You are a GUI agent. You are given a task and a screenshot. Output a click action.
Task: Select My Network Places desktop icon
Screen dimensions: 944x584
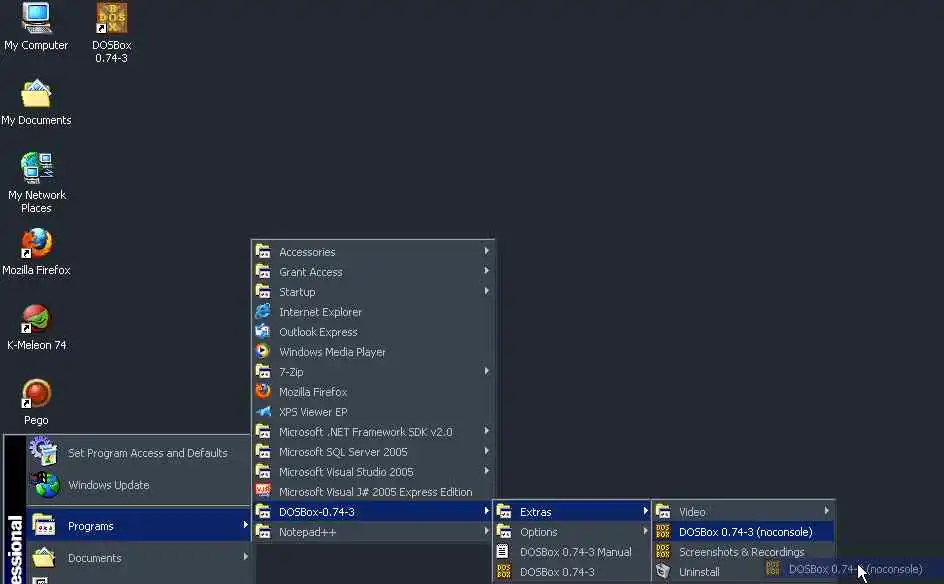(36, 183)
